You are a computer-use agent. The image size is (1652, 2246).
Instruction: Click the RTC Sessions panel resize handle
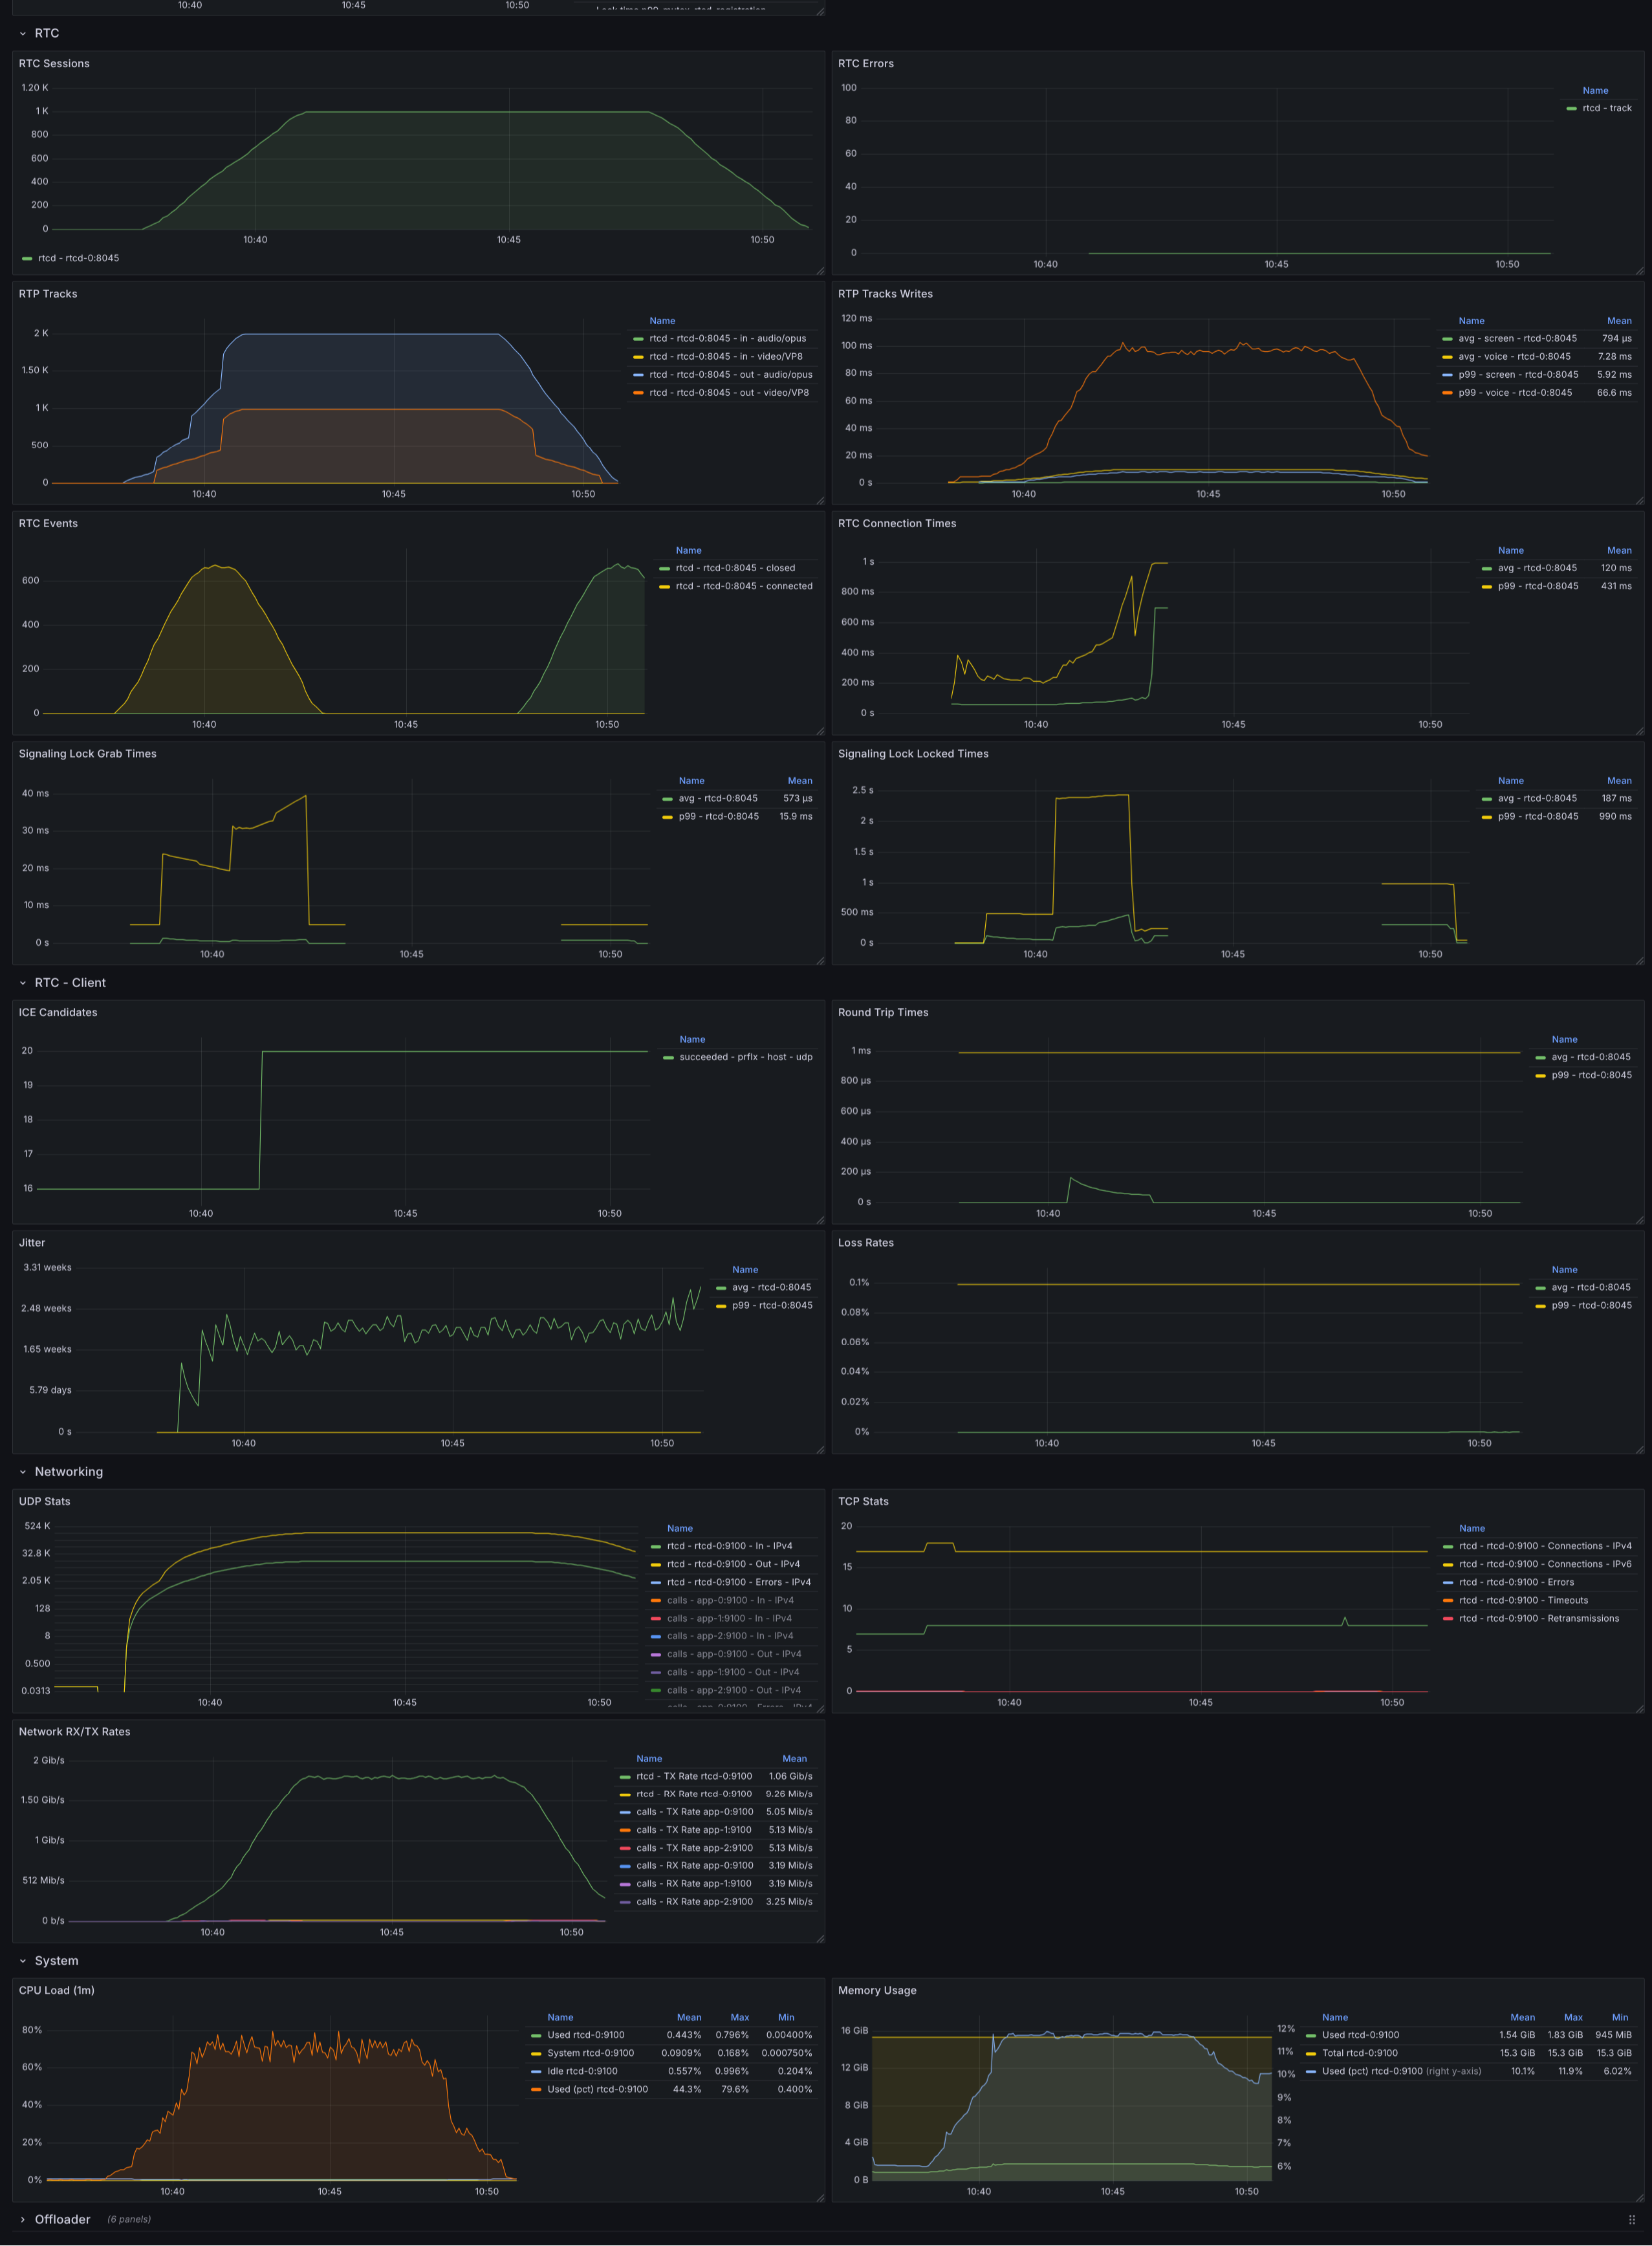point(820,270)
